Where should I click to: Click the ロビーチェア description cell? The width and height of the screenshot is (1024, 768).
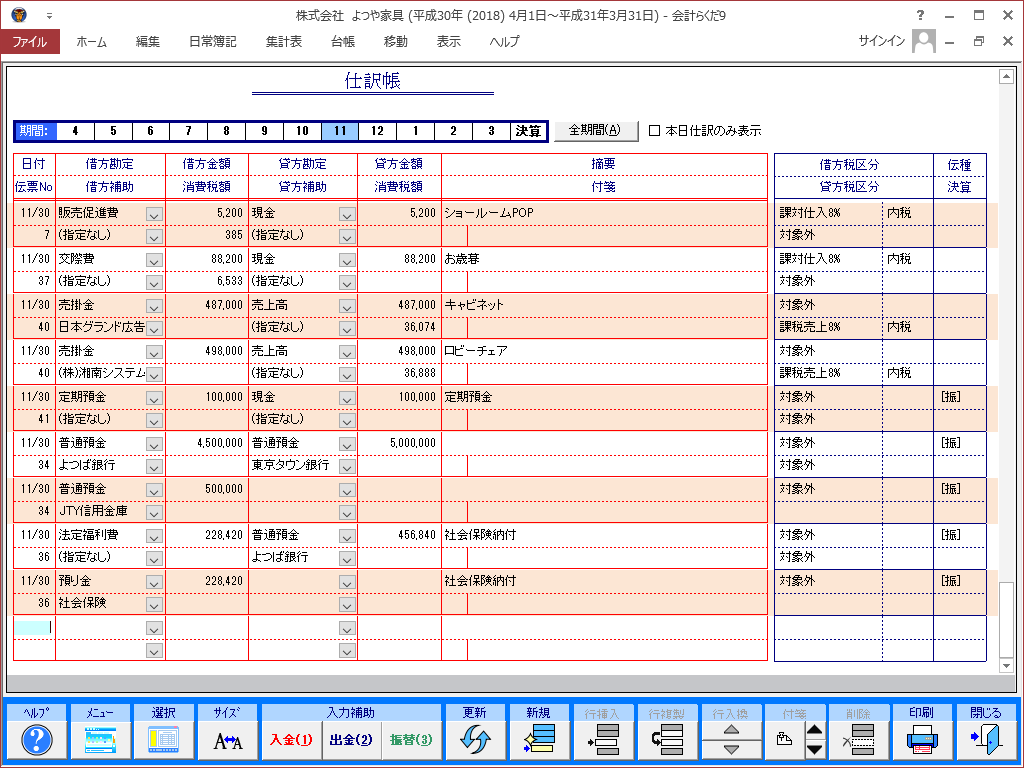(x=604, y=351)
